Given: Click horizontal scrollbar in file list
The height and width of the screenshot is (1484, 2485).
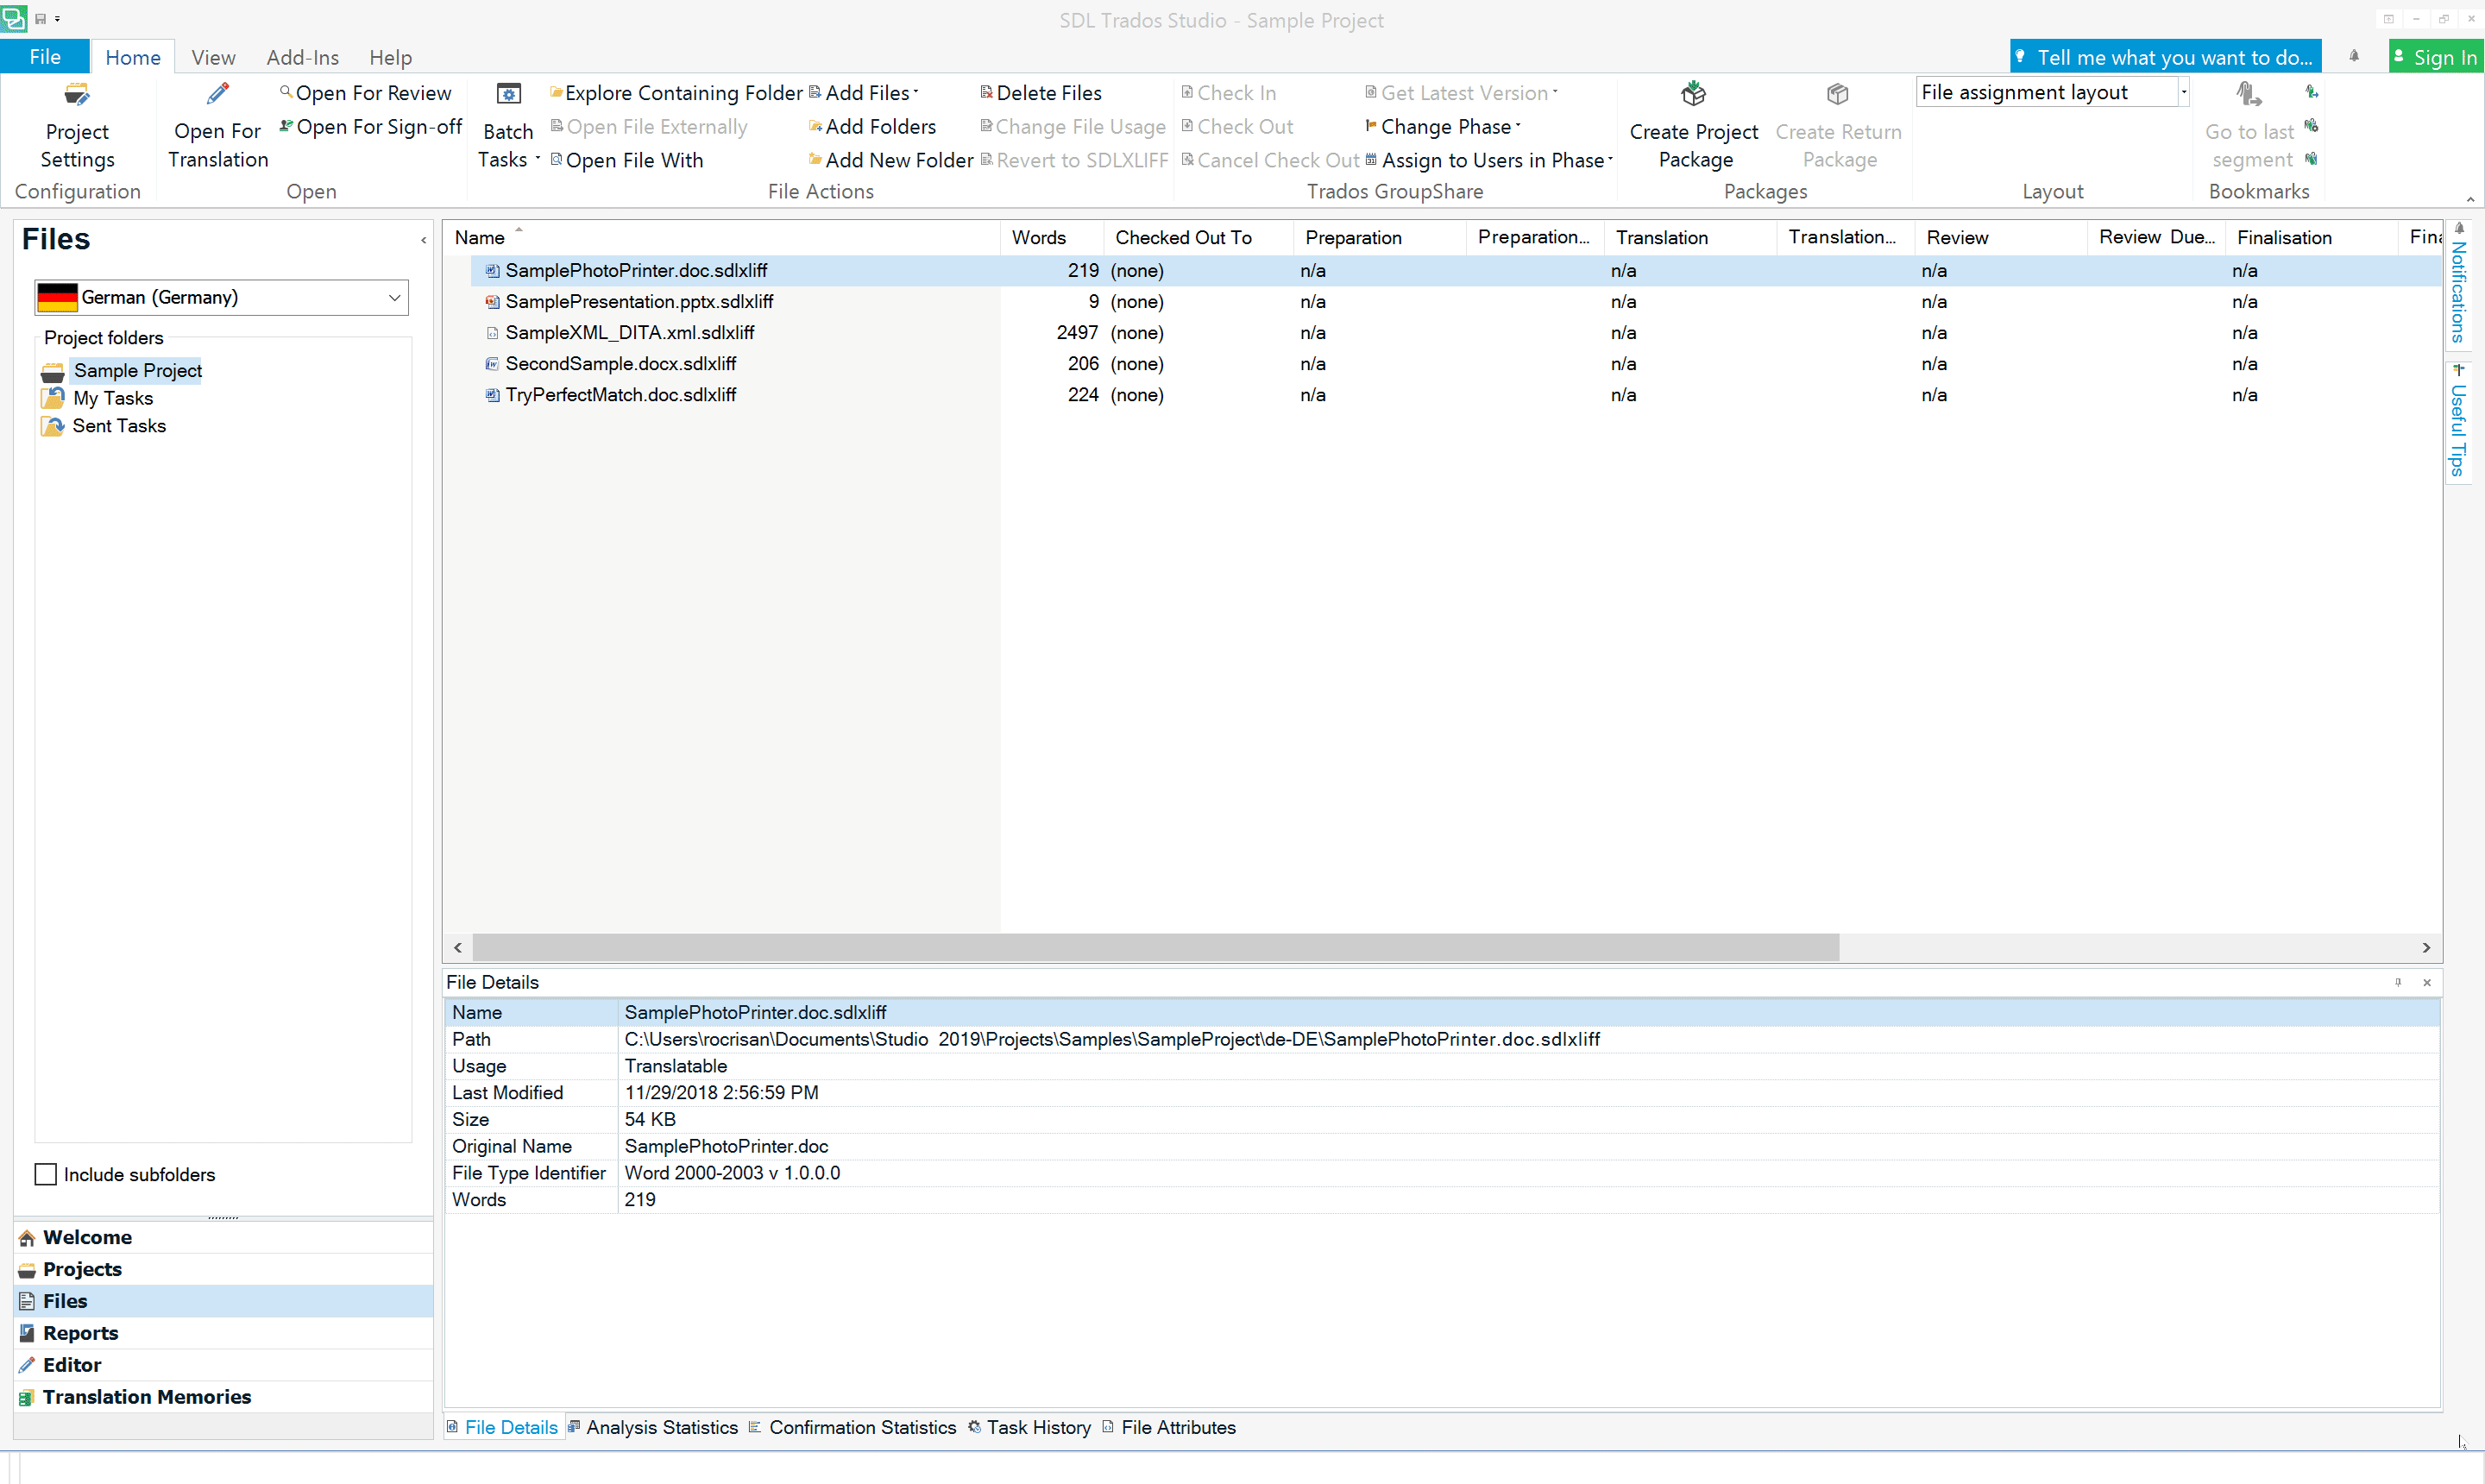Looking at the screenshot, I should coord(1155,947).
